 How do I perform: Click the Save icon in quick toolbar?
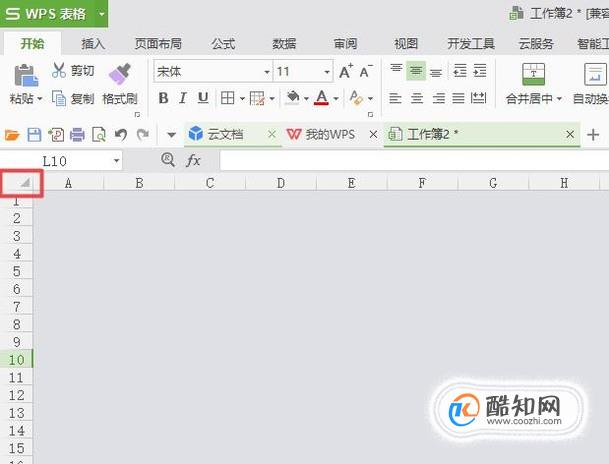pos(34,135)
